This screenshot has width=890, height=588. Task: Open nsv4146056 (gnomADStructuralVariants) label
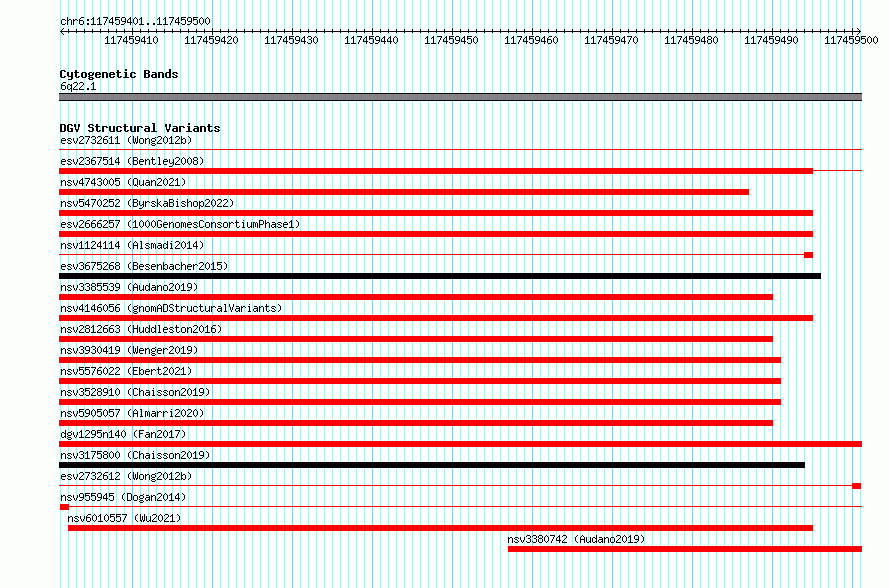[x=171, y=308]
